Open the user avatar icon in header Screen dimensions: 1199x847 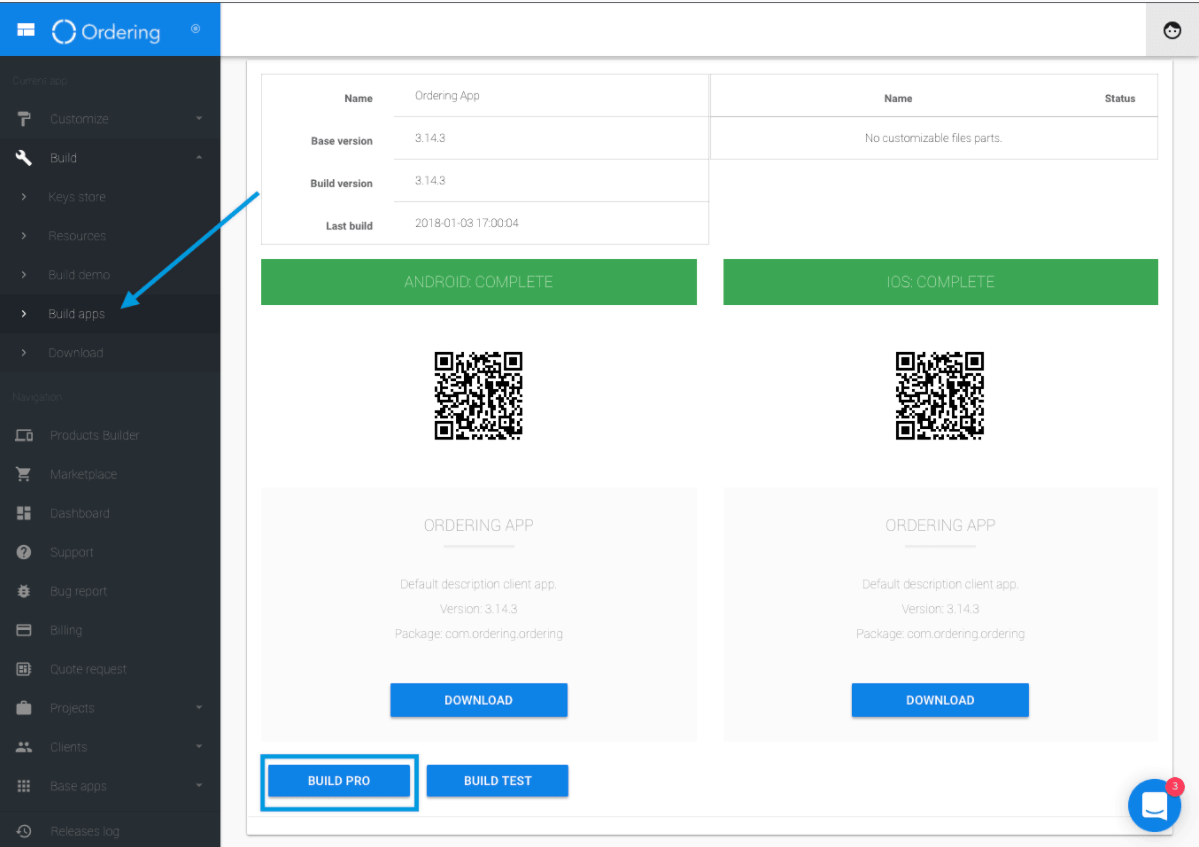pyautogui.click(x=1171, y=31)
